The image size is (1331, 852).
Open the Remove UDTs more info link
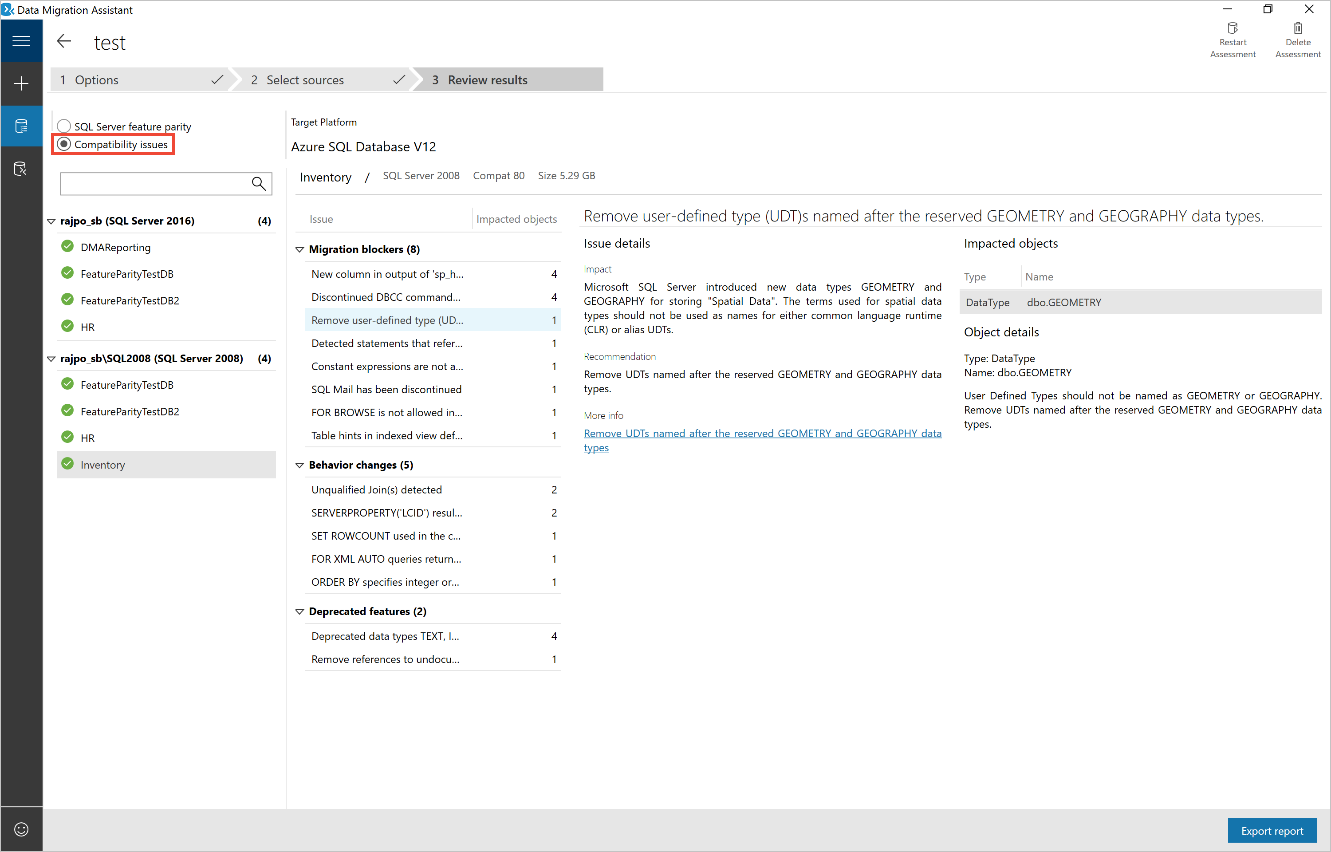pyautogui.click(x=762, y=434)
